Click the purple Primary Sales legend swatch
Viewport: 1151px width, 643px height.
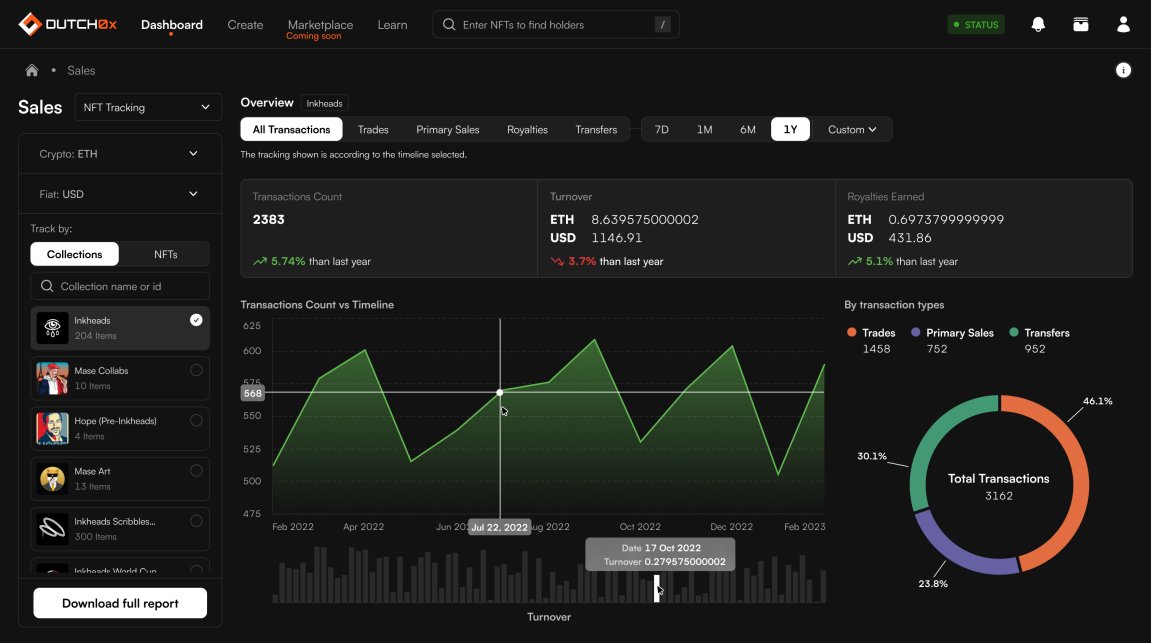[915, 333]
